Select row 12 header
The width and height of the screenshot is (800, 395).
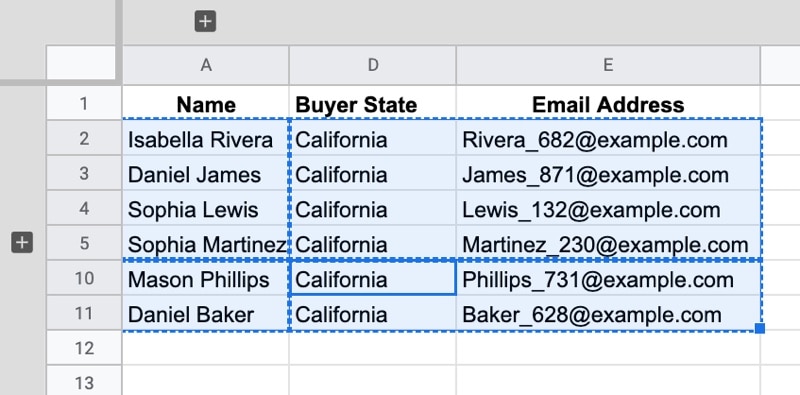pyautogui.click(x=84, y=348)
